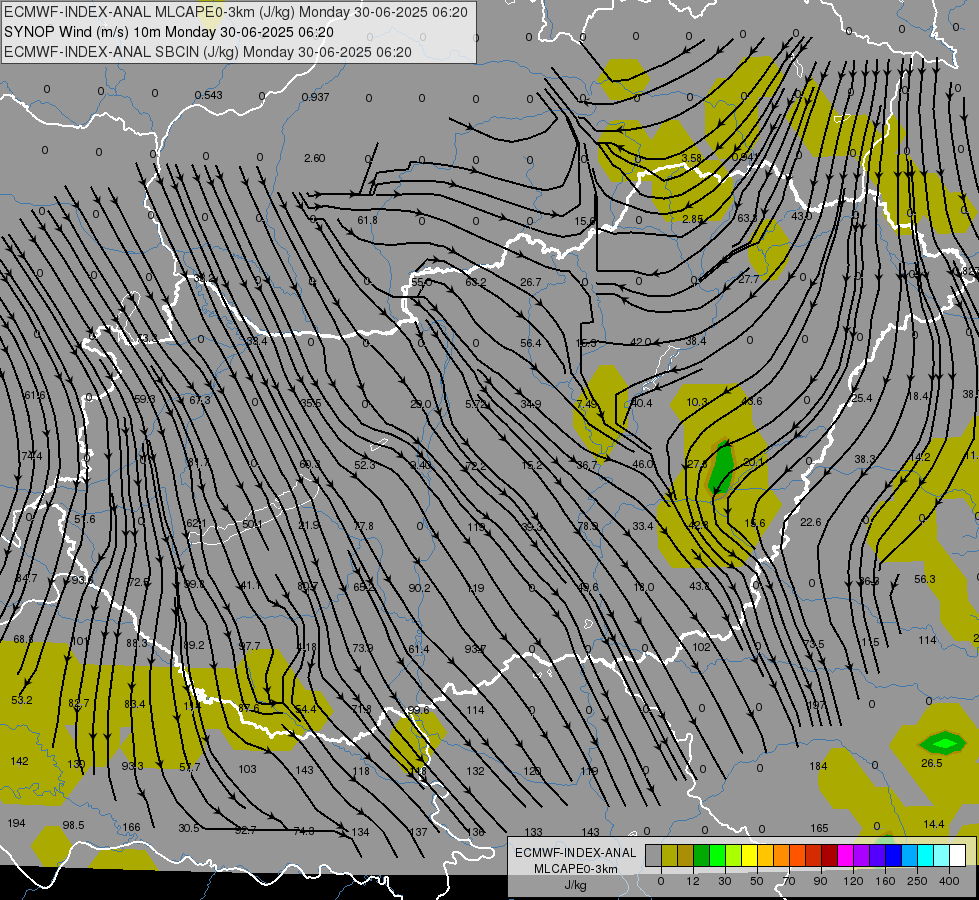Click the legend scale label 400
This screenshot has height=900, width=979.
click(949, 881)
